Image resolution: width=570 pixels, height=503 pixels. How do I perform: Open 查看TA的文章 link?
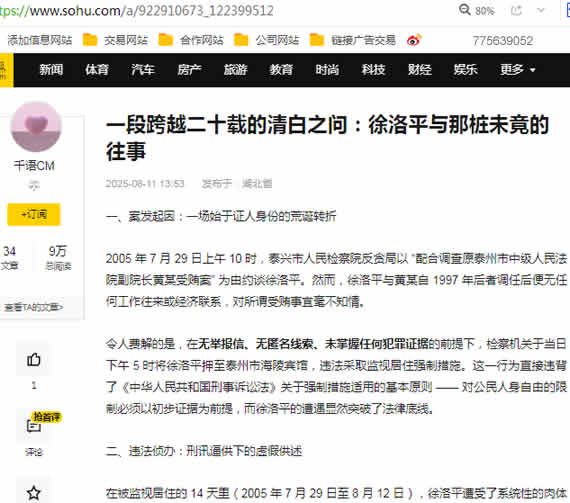33,307
